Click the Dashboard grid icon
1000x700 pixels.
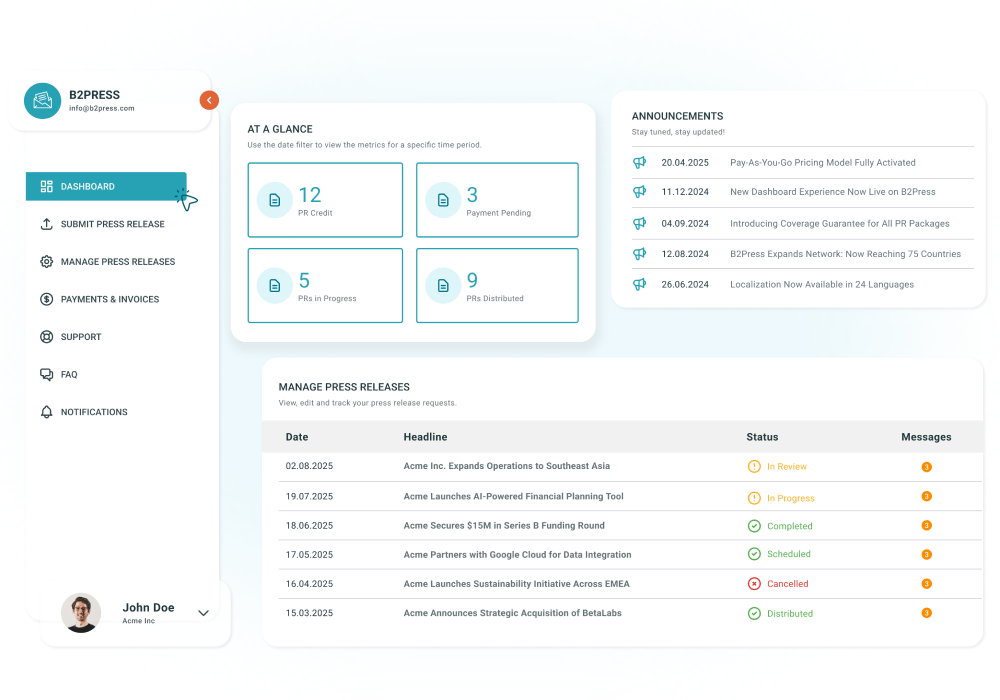tap(46, 186)
